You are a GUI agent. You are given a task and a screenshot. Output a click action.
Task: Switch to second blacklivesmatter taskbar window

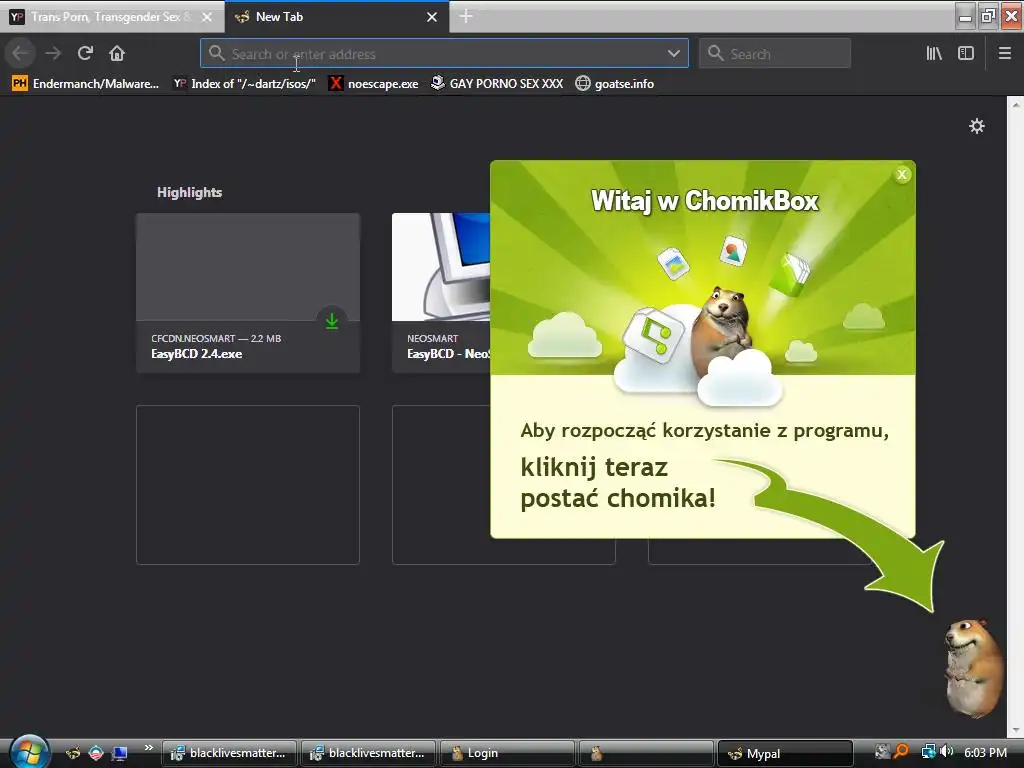click(368, 753)
